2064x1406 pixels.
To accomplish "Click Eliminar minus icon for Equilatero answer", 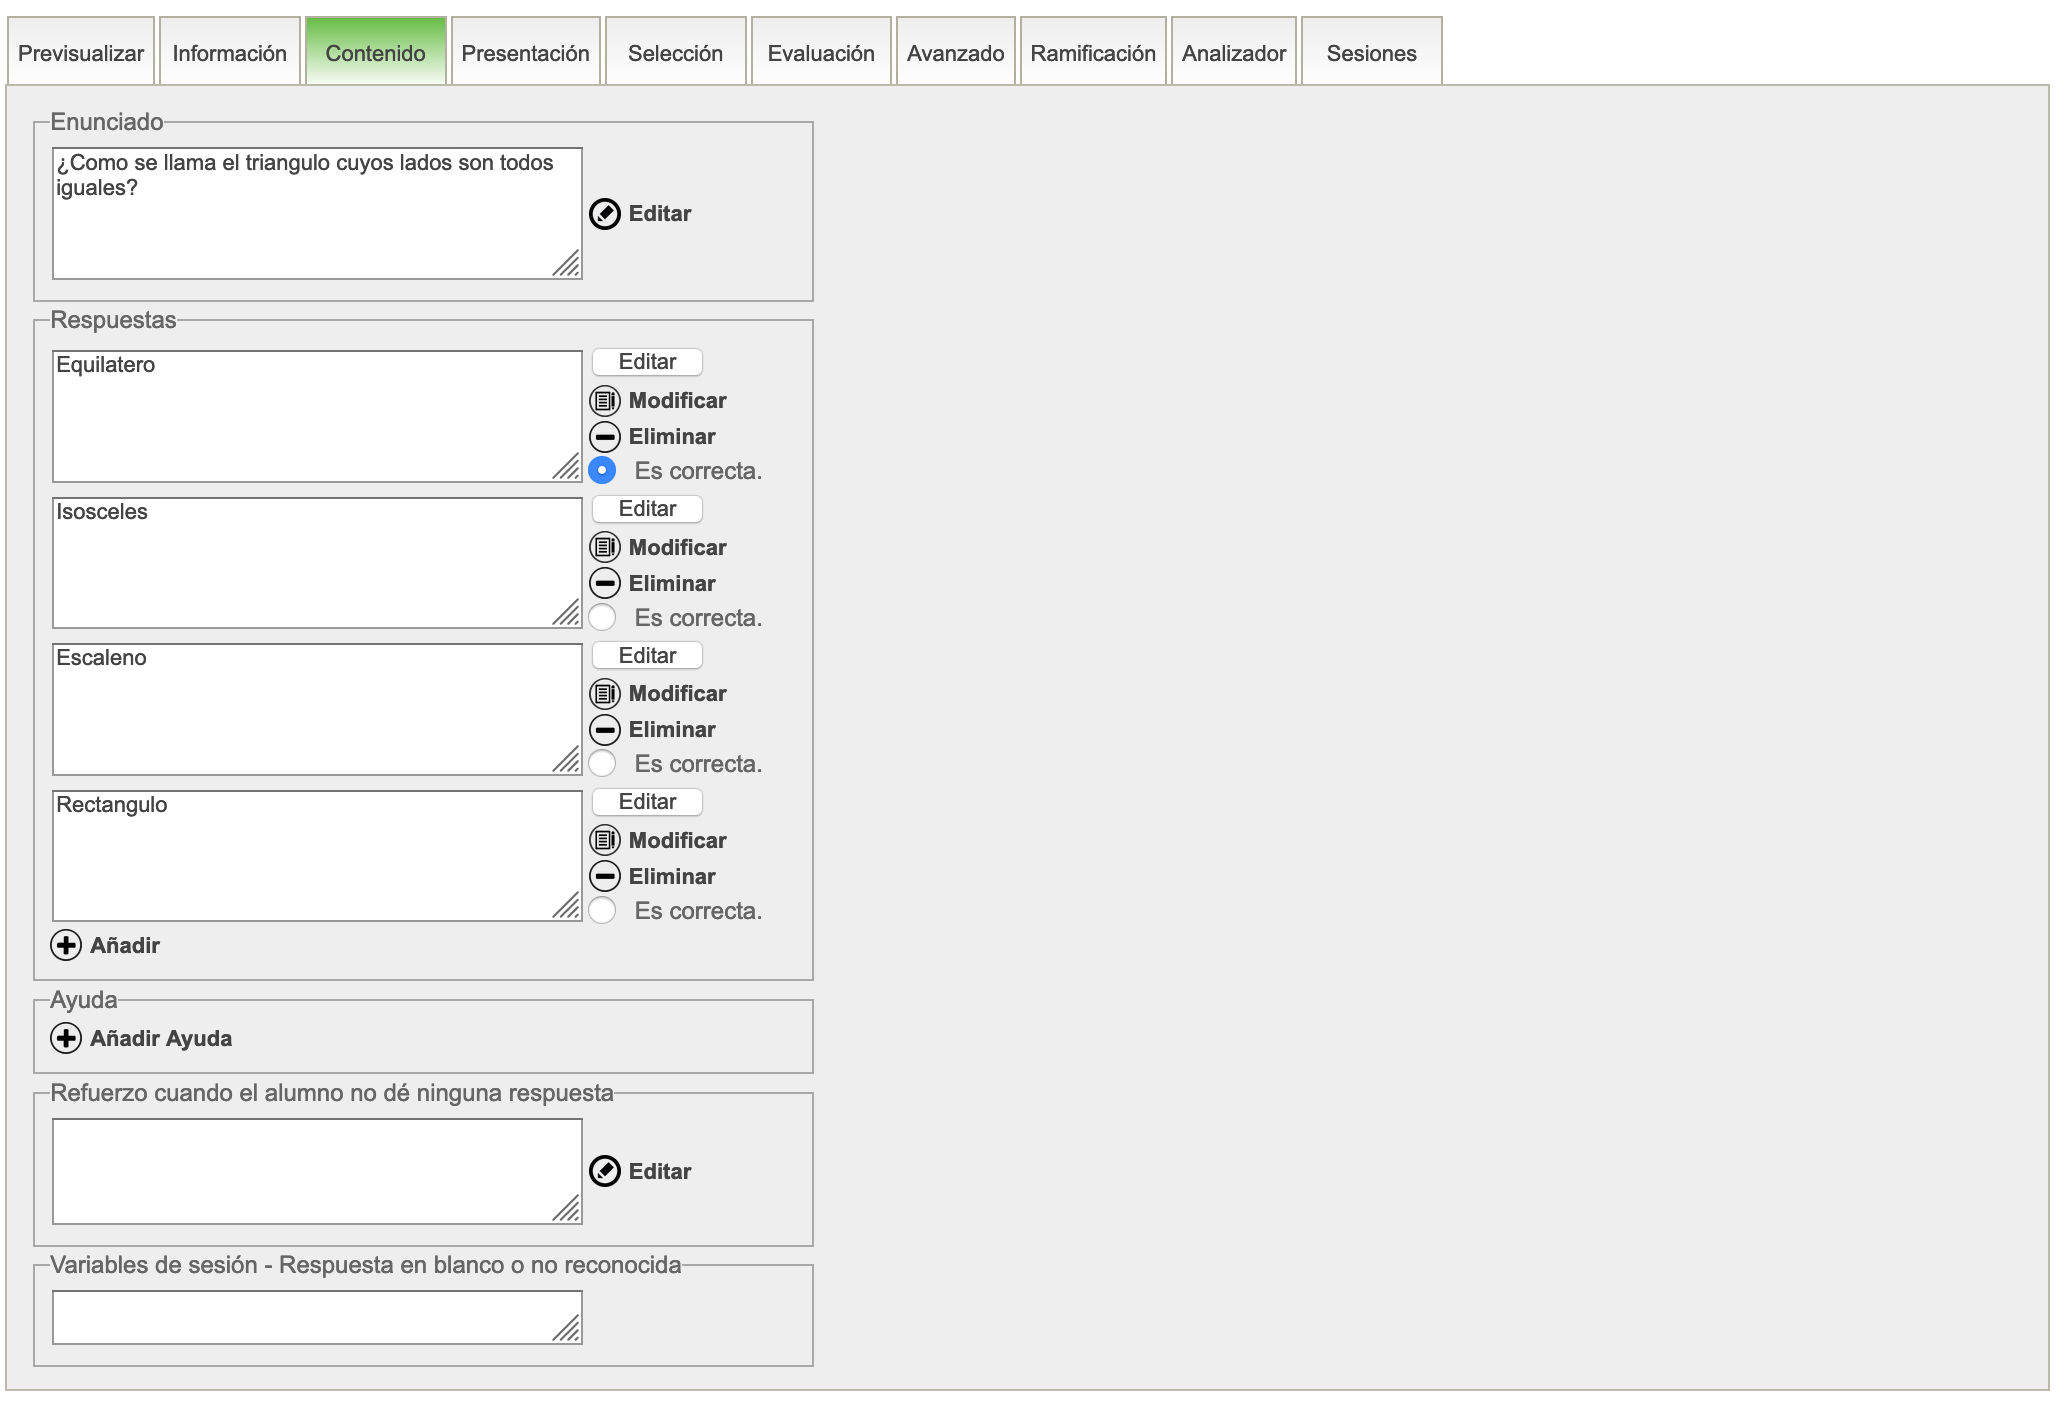I will [x=604, y=437].
